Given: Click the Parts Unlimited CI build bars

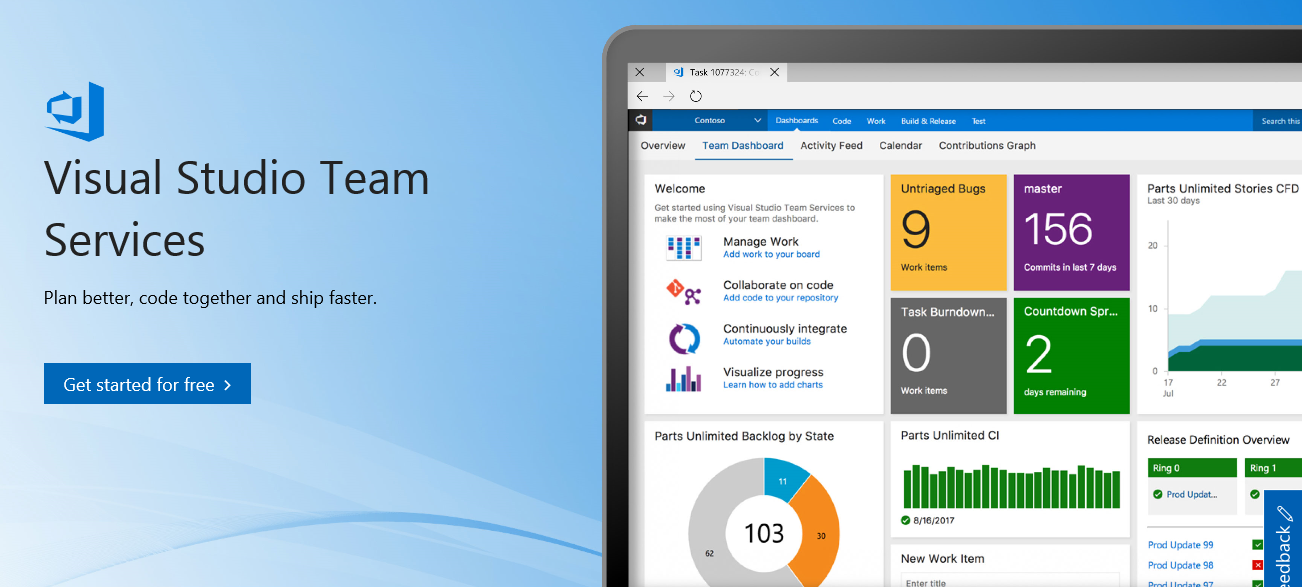Looking at the screenshot, I should 1011,486.
